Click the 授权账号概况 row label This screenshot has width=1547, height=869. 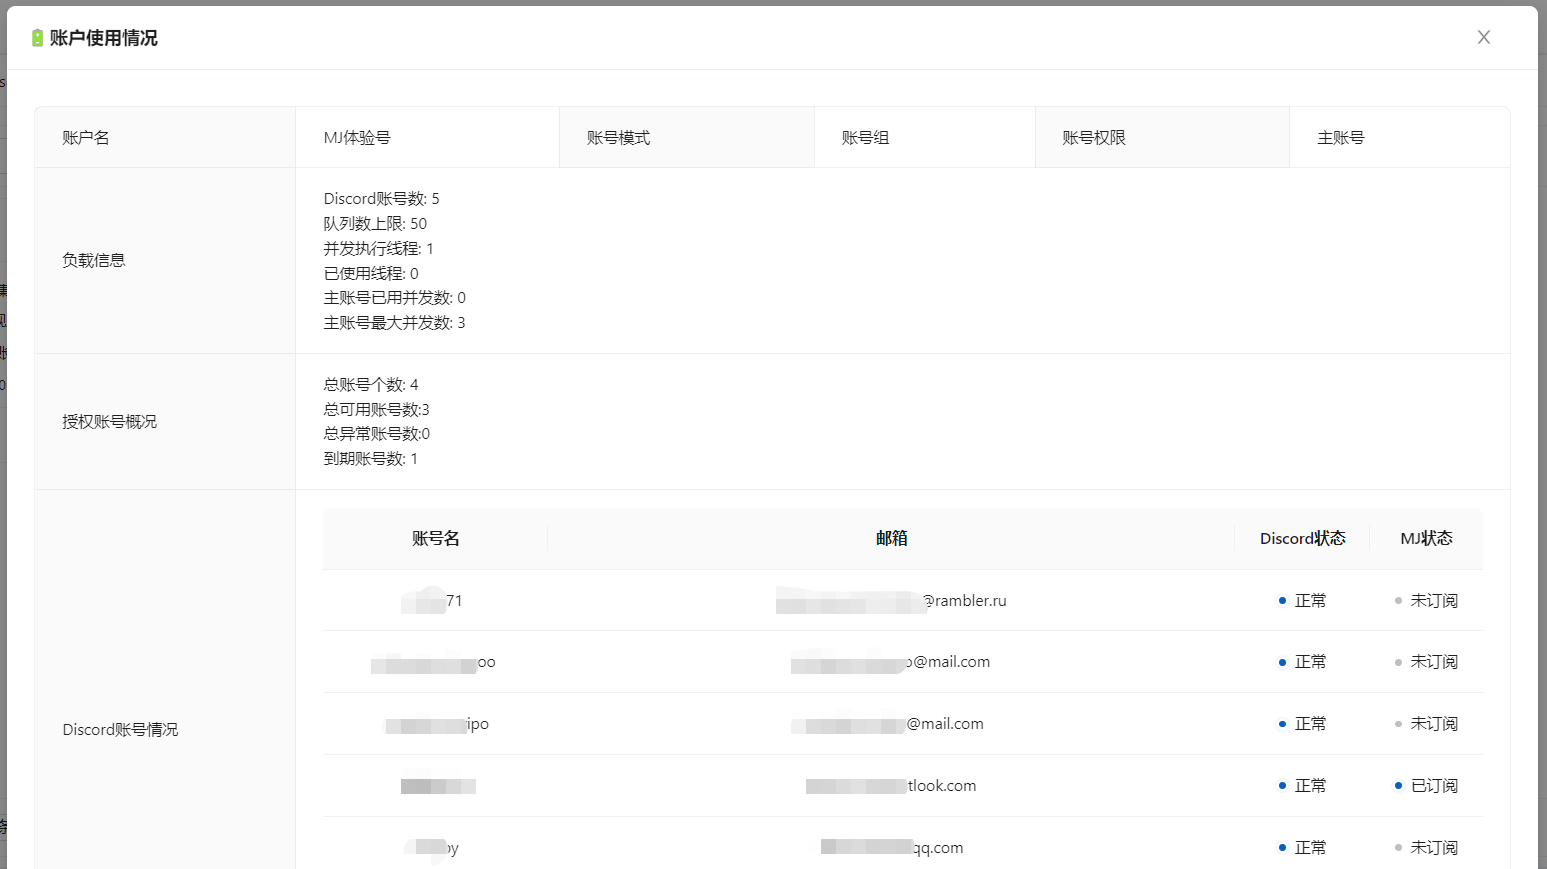coord(109,422)
